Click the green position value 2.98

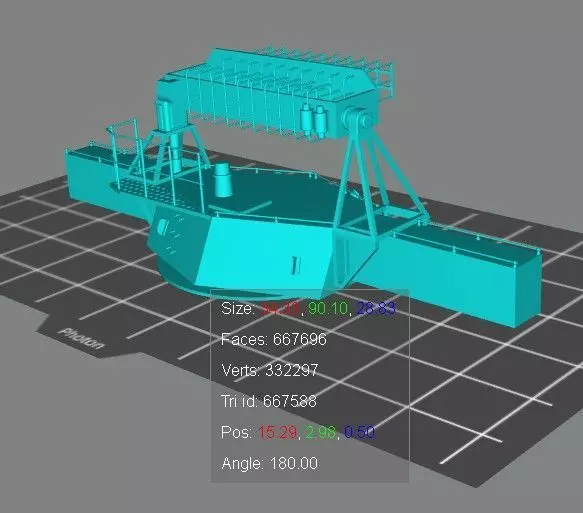(x=321, y=432)
